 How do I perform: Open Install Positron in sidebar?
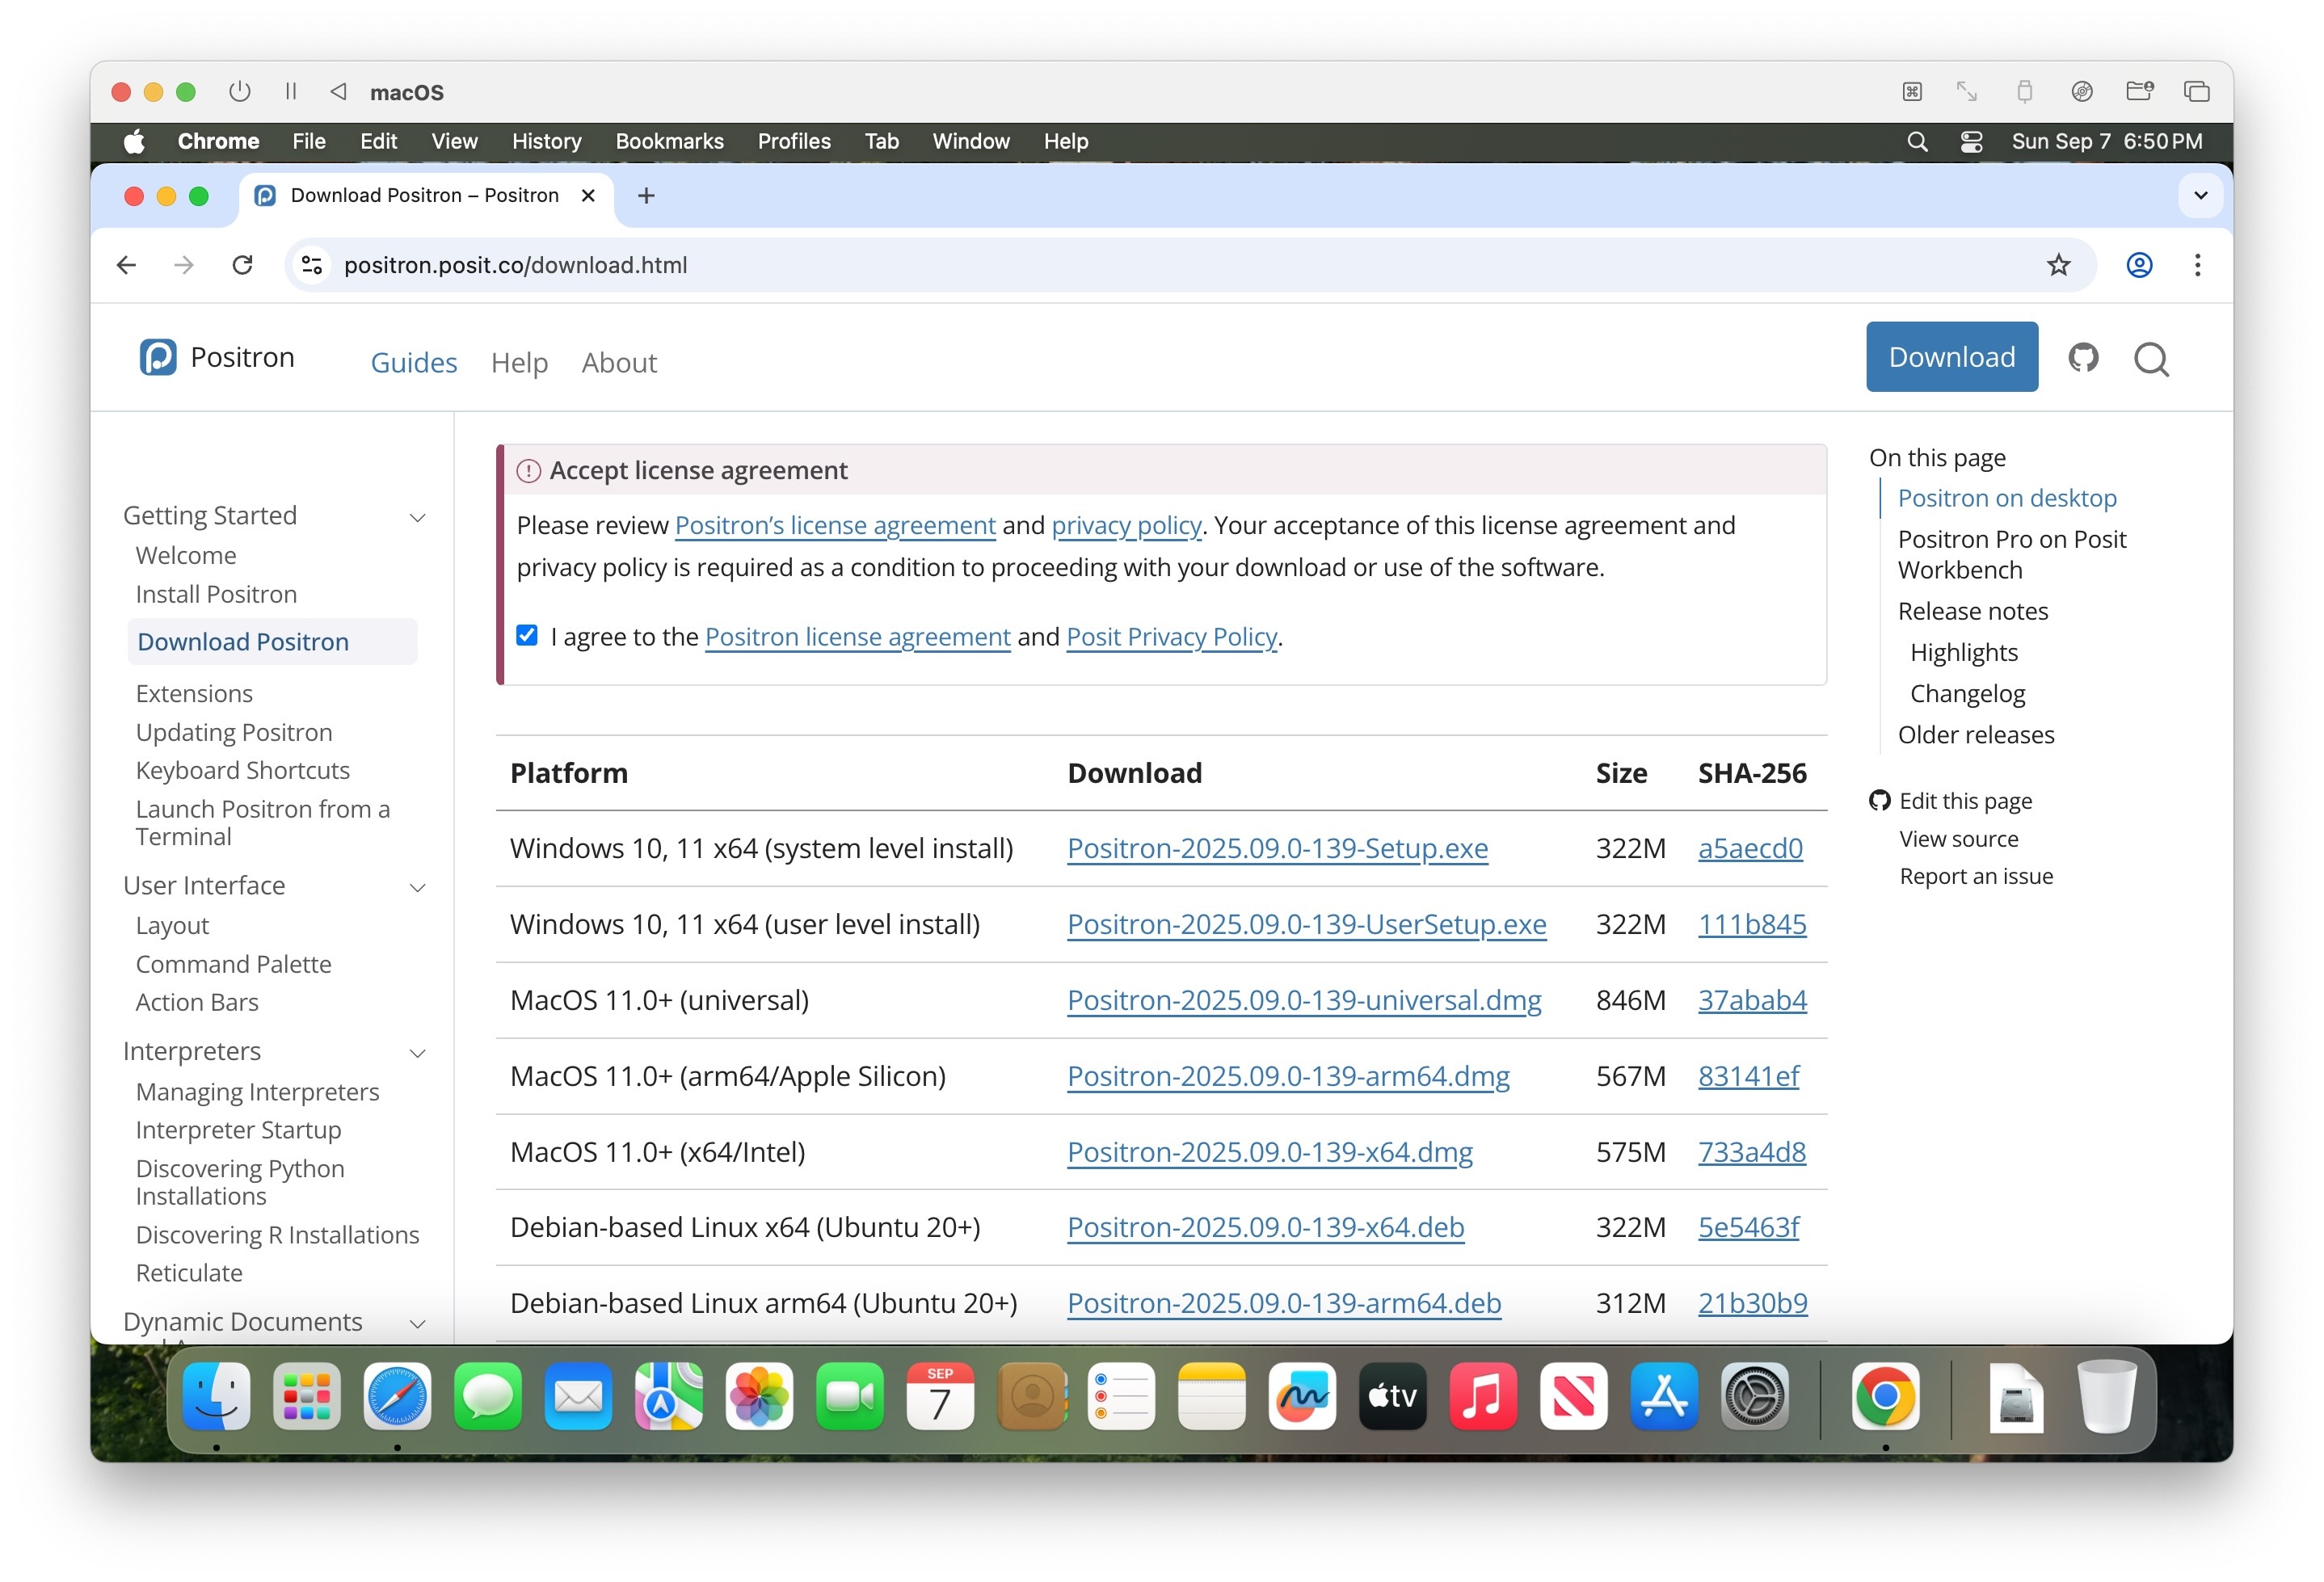click(216, 595)
